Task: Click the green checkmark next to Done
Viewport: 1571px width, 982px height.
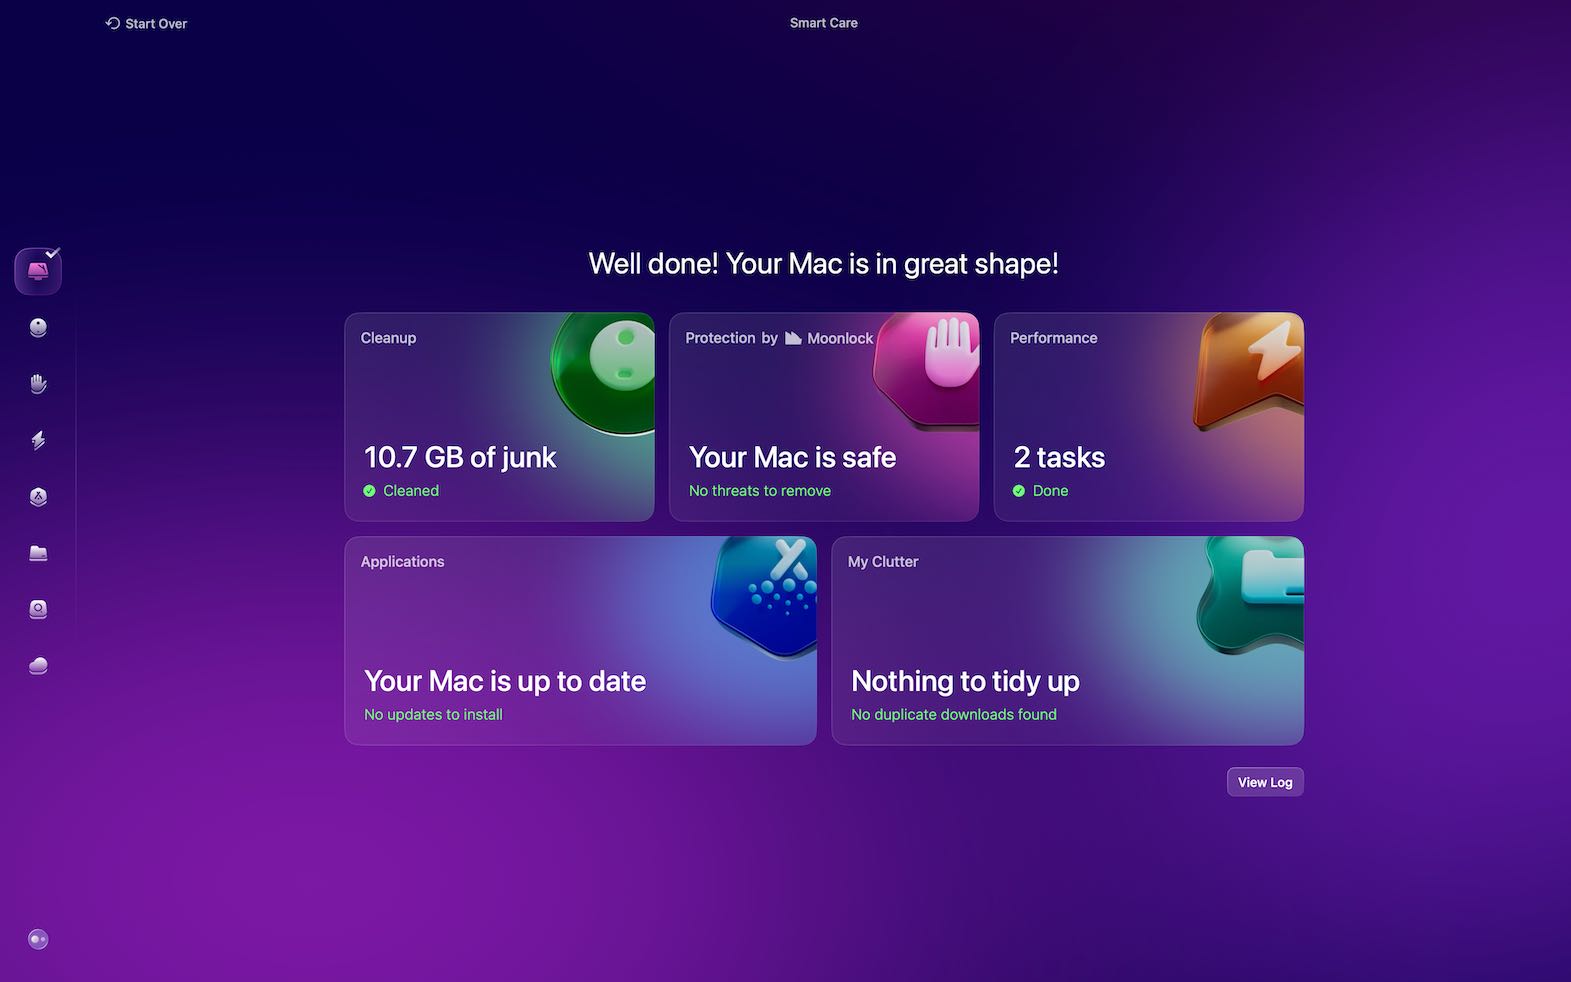Action: click(1018, 491)
